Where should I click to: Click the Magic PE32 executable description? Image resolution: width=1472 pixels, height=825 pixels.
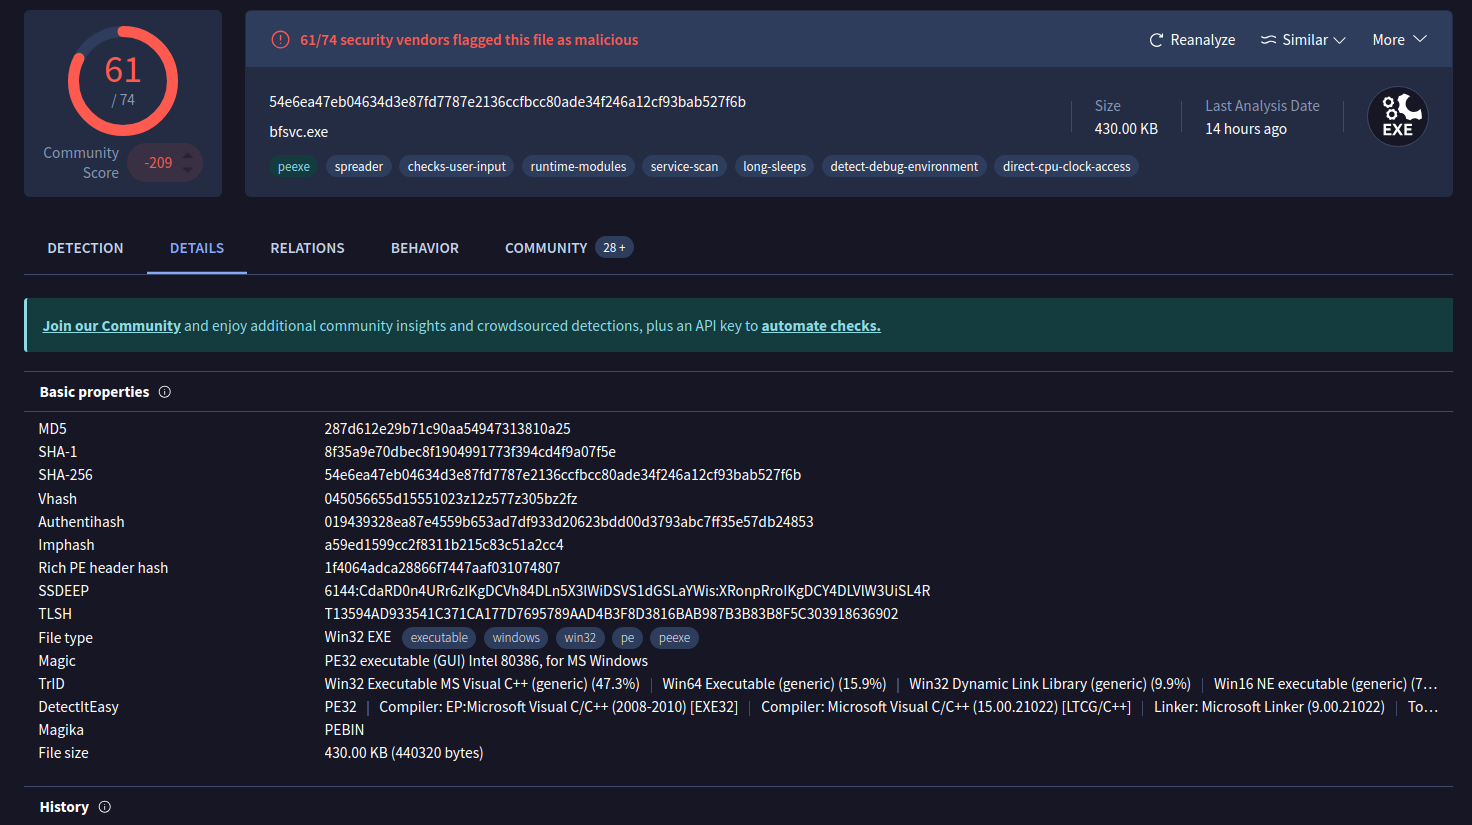[486, 661]
